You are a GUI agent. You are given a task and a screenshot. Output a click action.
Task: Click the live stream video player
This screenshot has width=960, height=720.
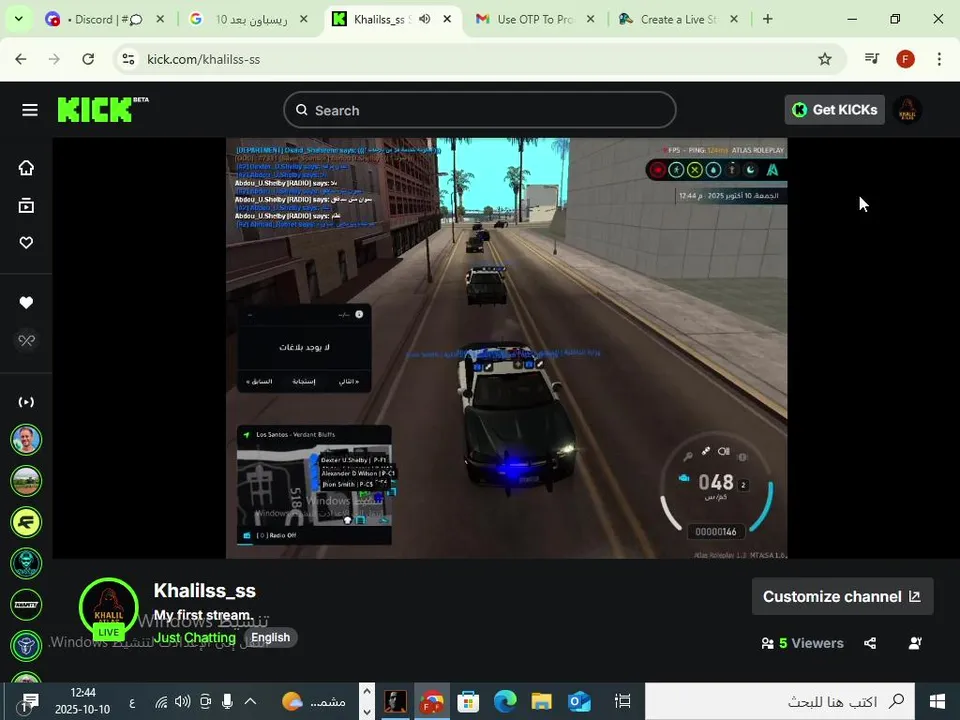tap(506, 348)
